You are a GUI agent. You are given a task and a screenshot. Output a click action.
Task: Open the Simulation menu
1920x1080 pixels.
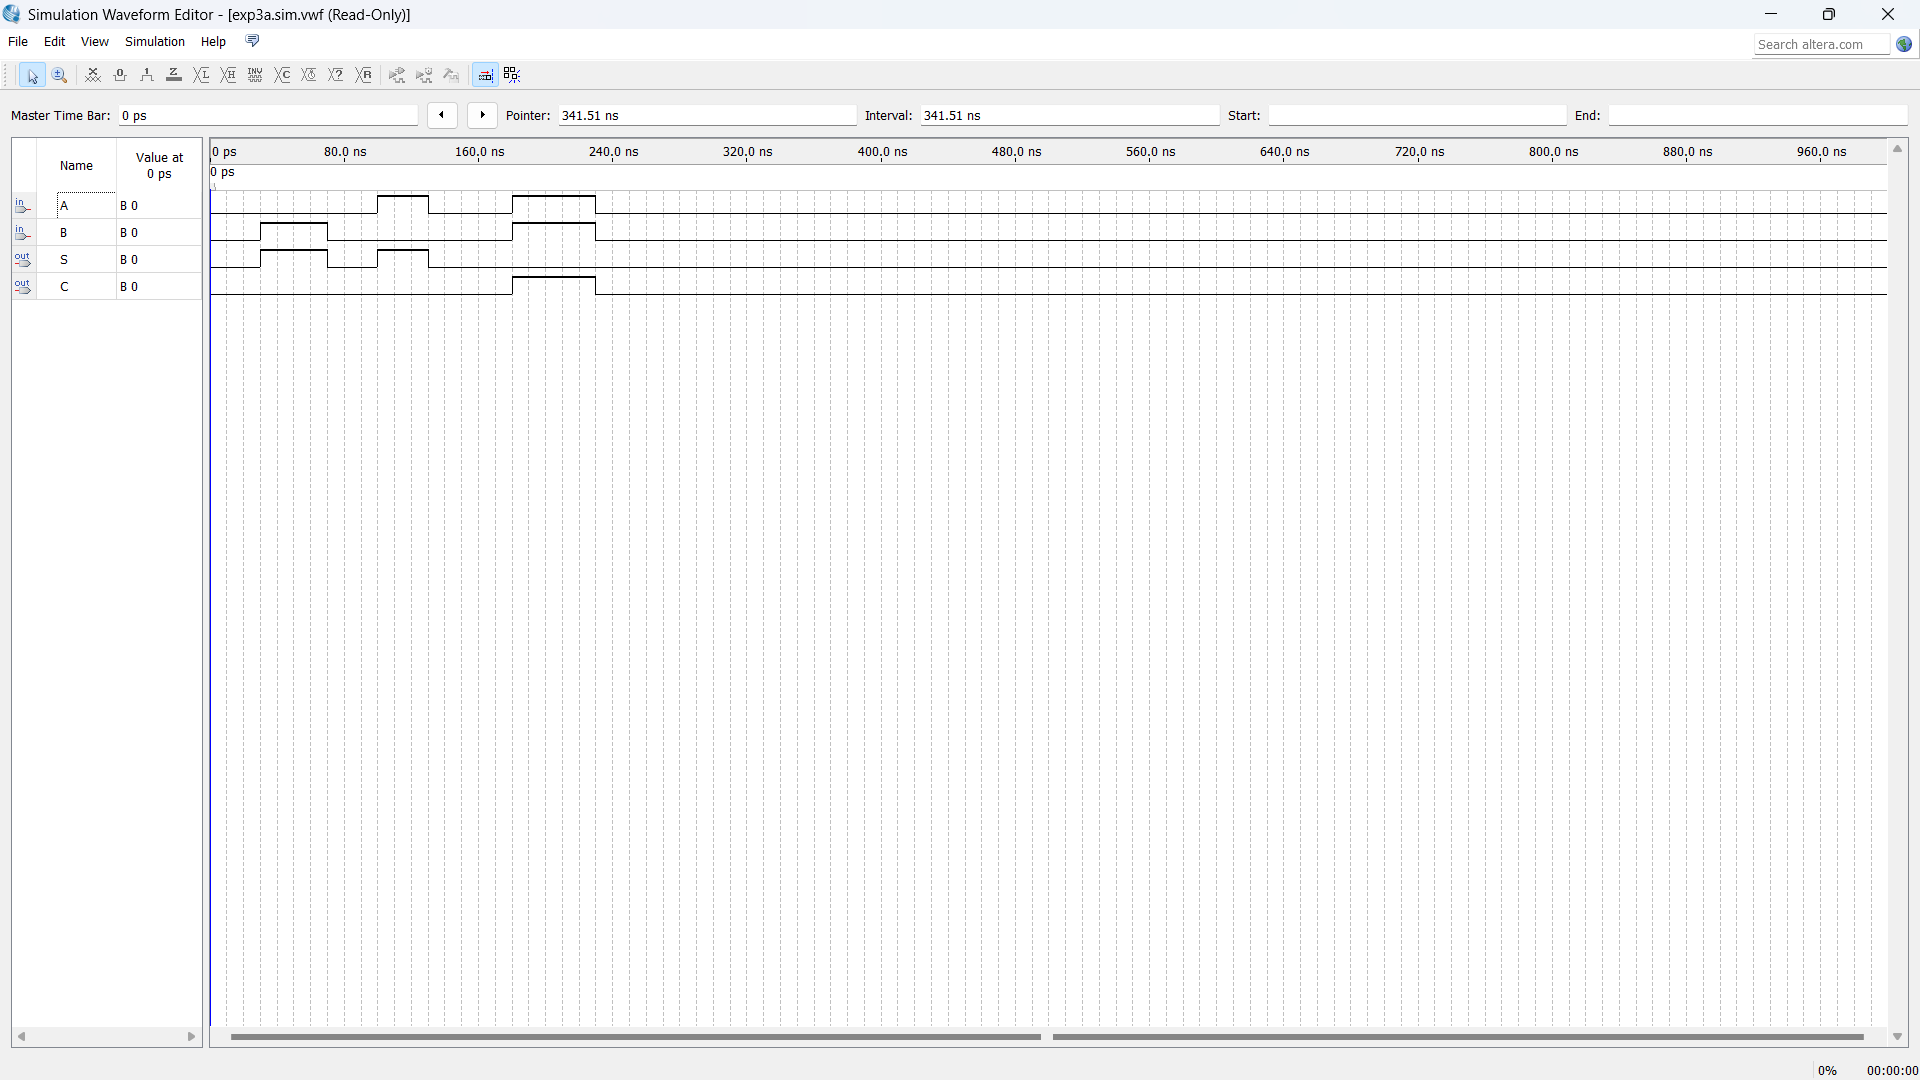[x=154, y=42]
